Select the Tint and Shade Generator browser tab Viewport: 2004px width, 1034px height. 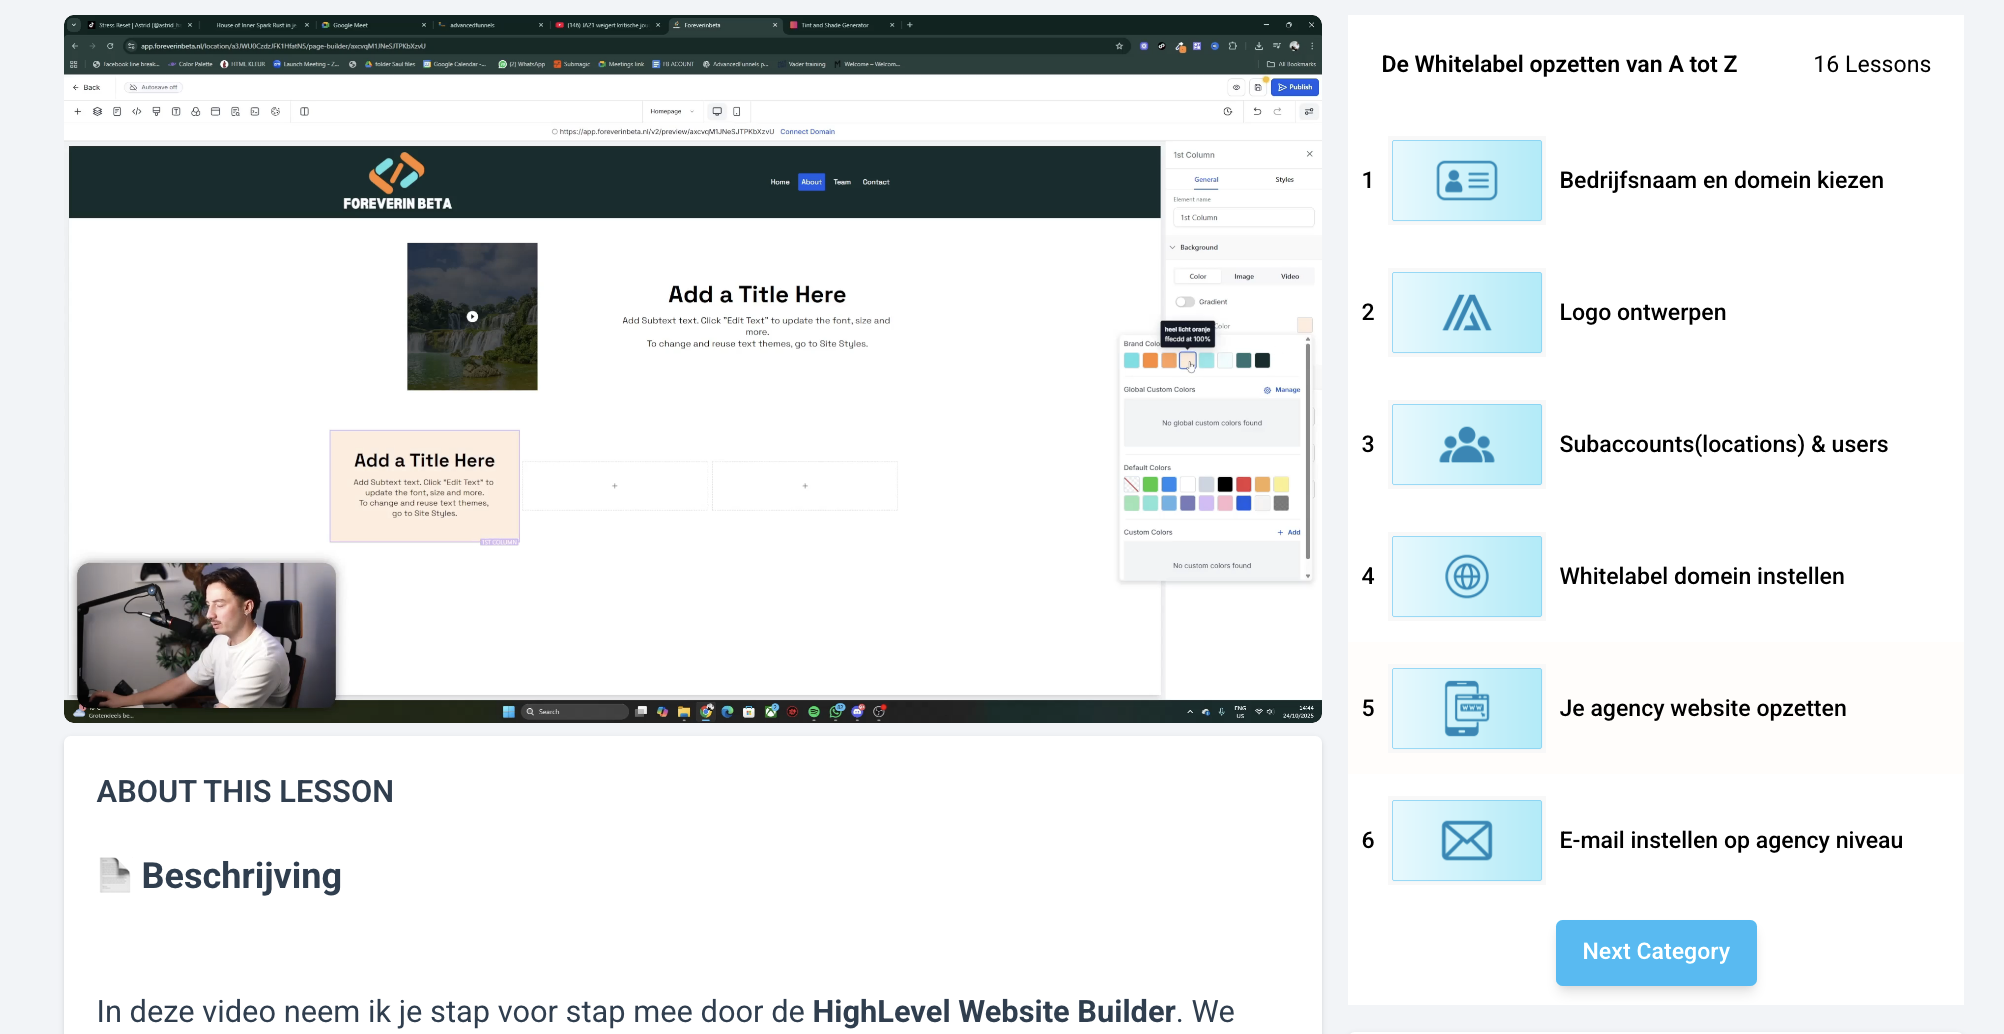click(836, 25)
